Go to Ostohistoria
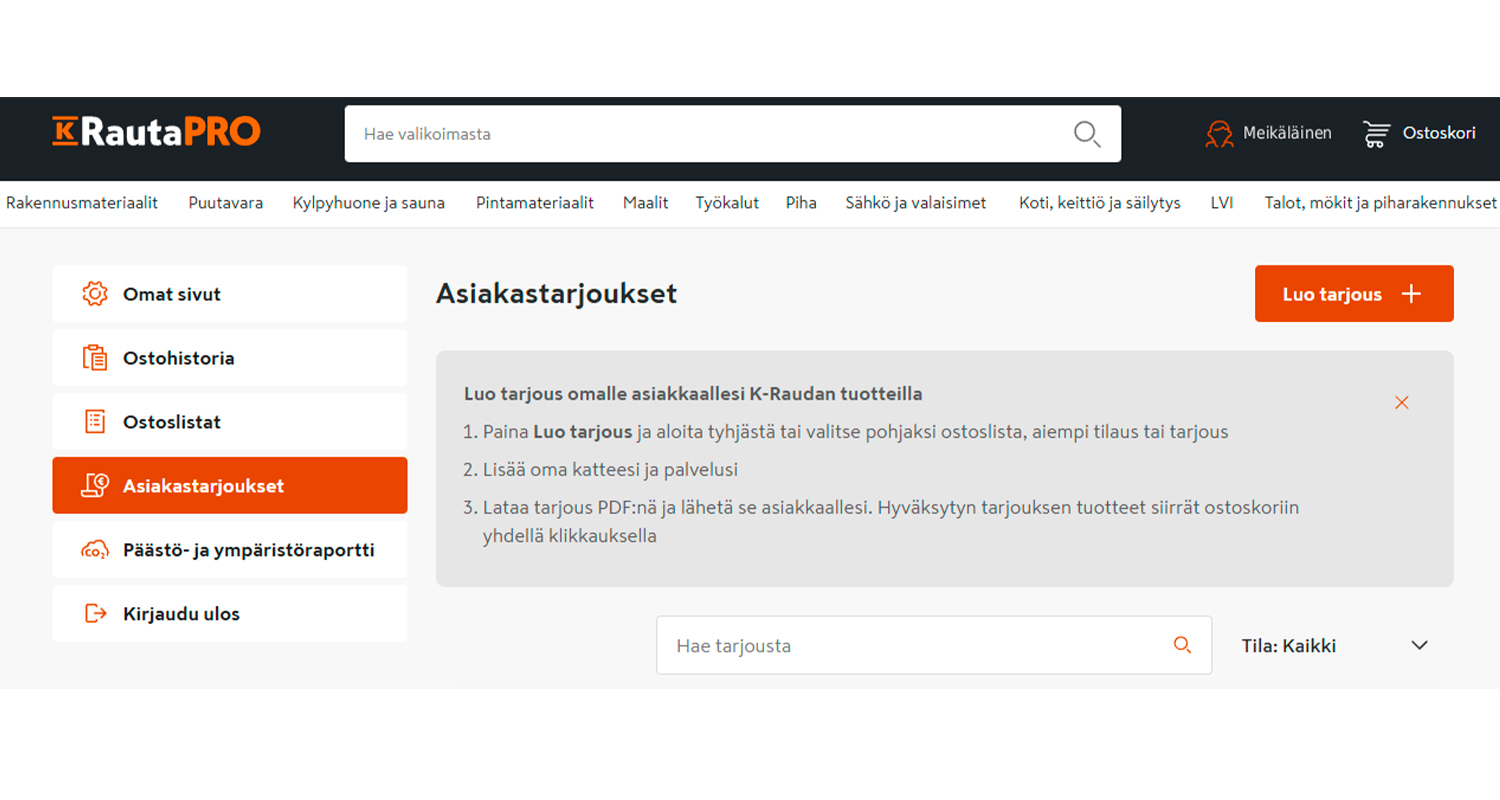This screenshot has height=800, width=1500. pyautogui.click(x=230, y=358)
